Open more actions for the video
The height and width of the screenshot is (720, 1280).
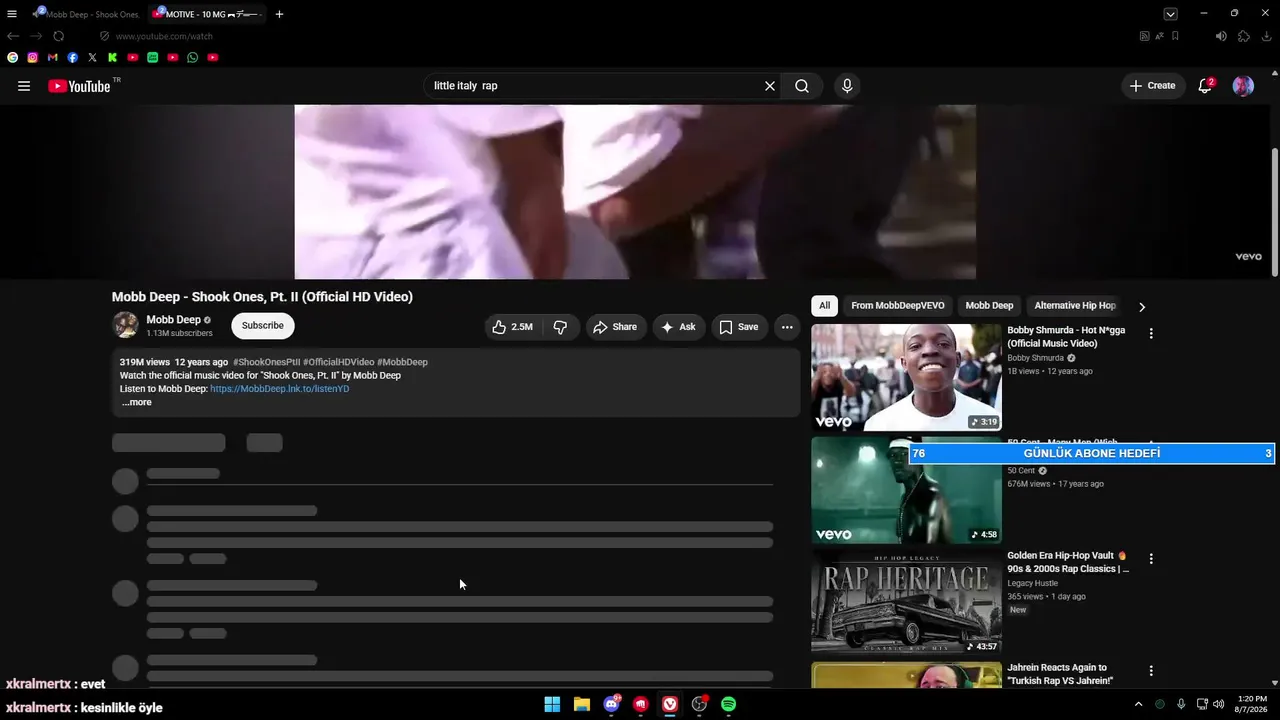pyautogui.click(x=787, y=327)
